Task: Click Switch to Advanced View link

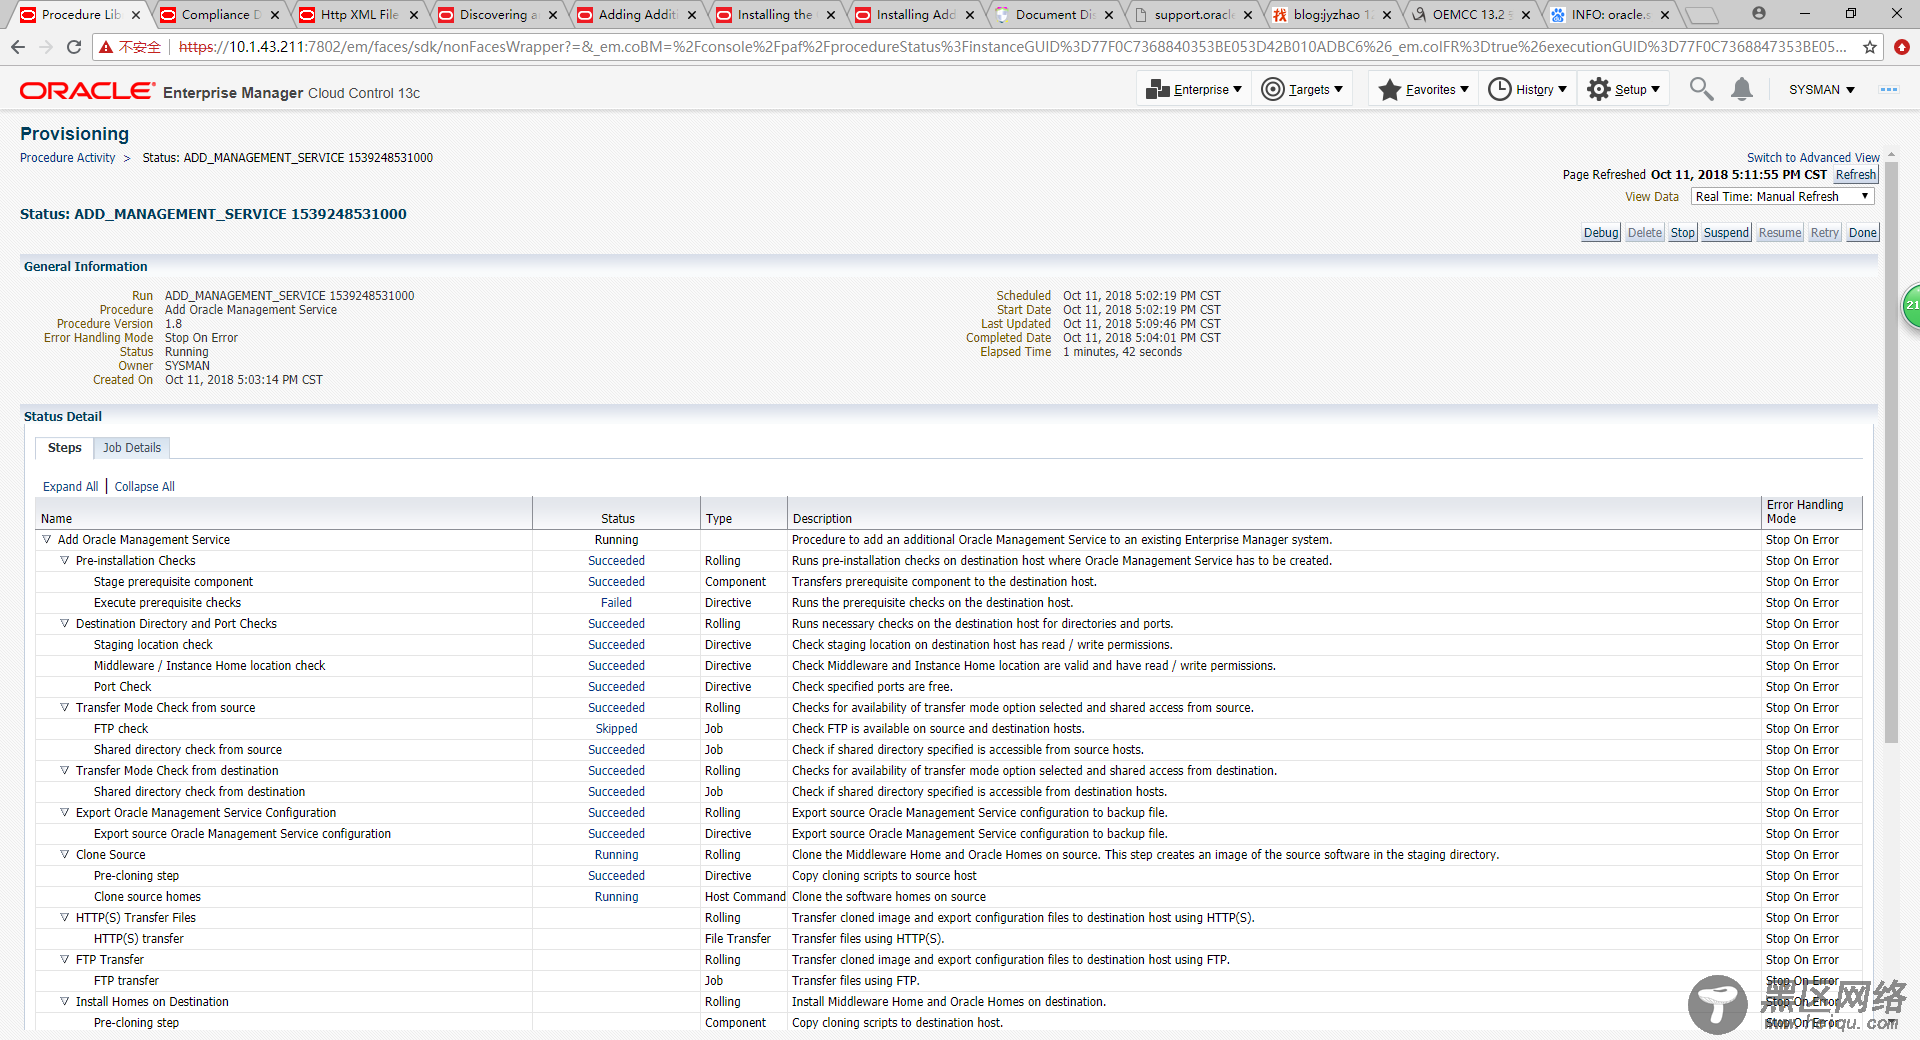Action: pos(1813,158)
